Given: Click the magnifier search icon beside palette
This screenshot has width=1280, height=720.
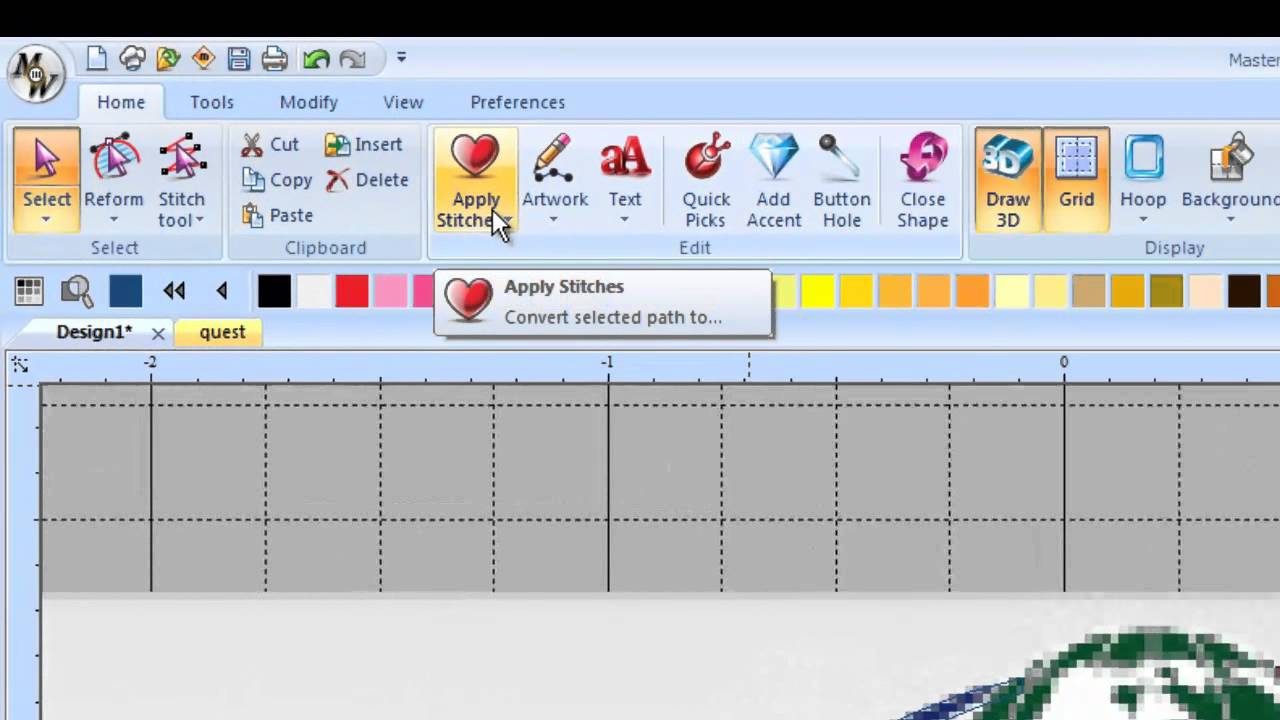Looking at the screenshot, I should pos(77,291).
